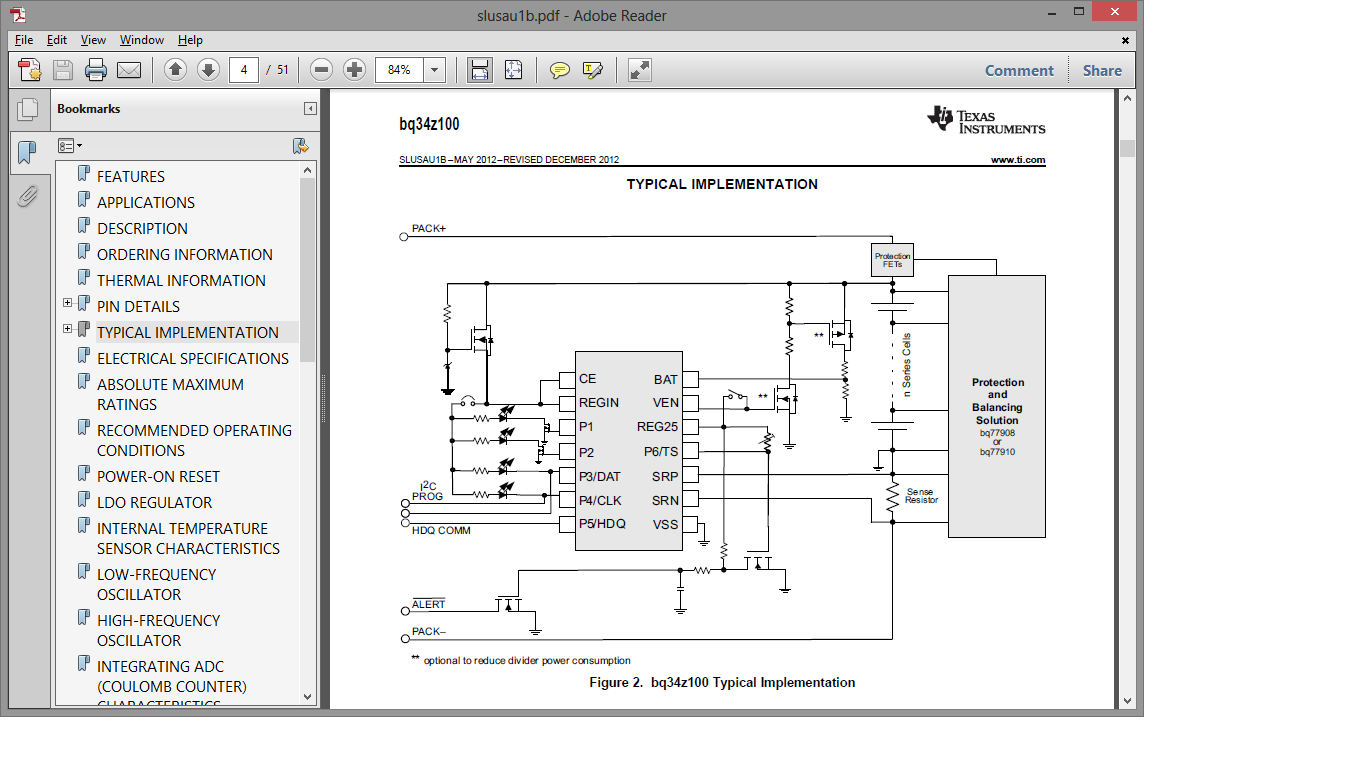Open the Window menu
Viewport: 1366px width, 768px height.
142,40
